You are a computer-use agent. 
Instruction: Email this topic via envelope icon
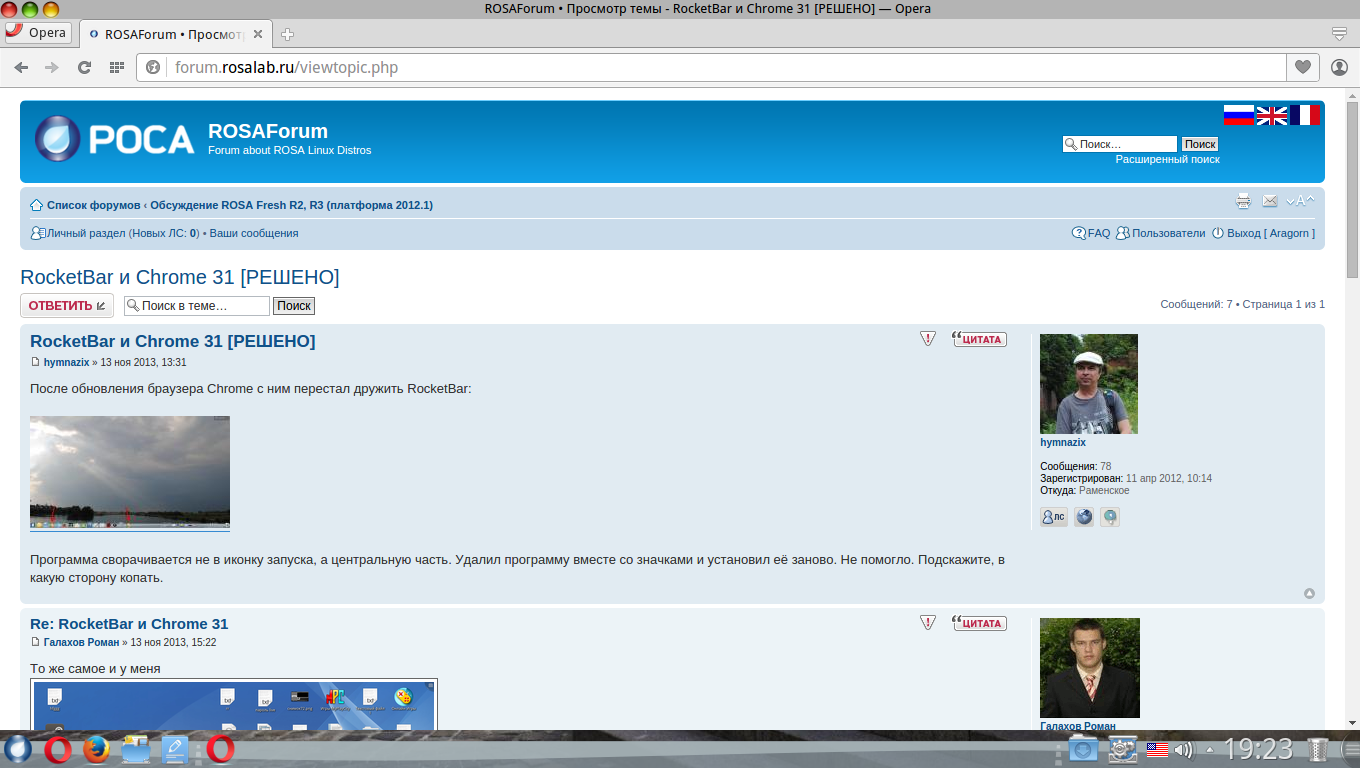click(x=1270, y=201)
